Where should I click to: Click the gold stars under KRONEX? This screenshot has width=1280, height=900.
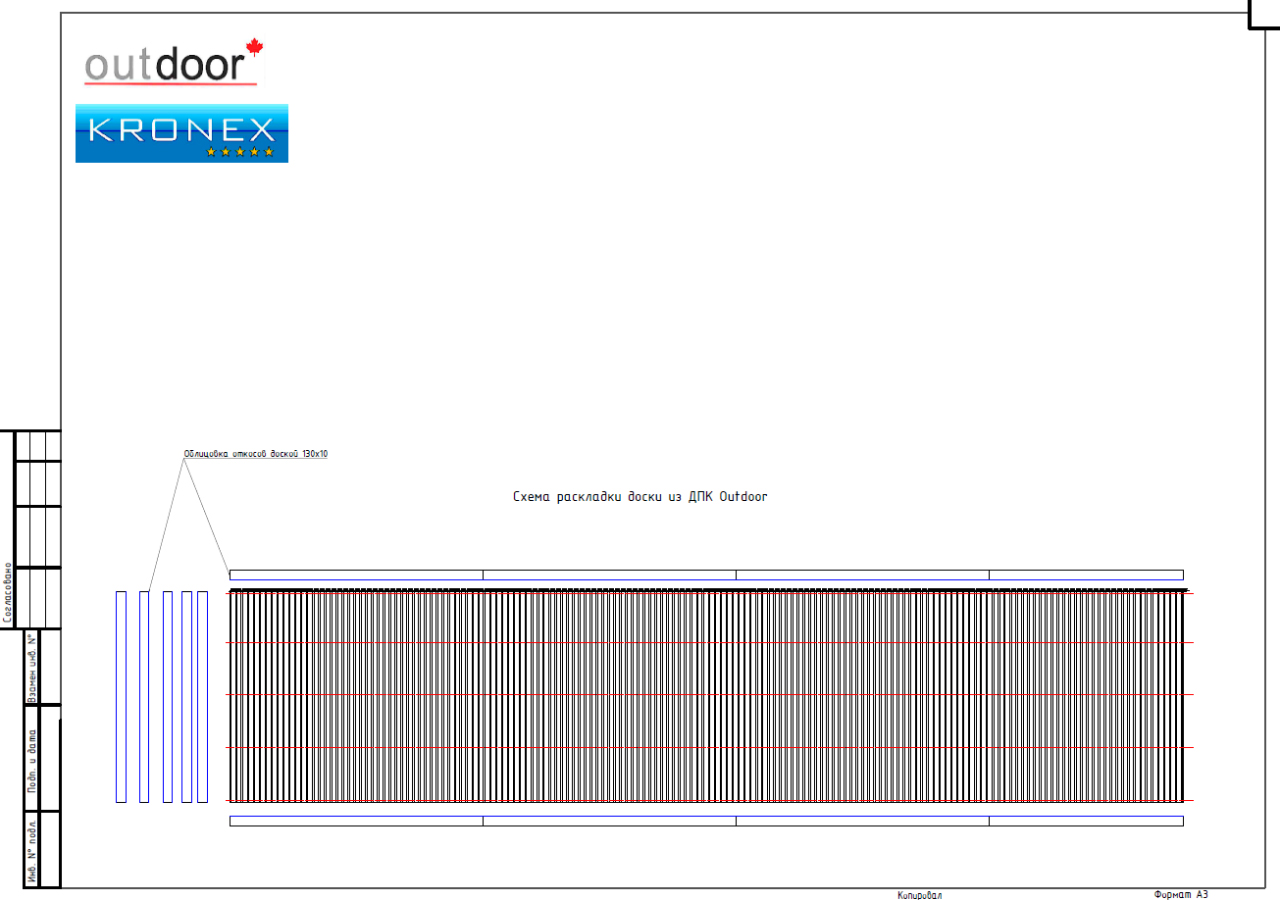[240, 152]
